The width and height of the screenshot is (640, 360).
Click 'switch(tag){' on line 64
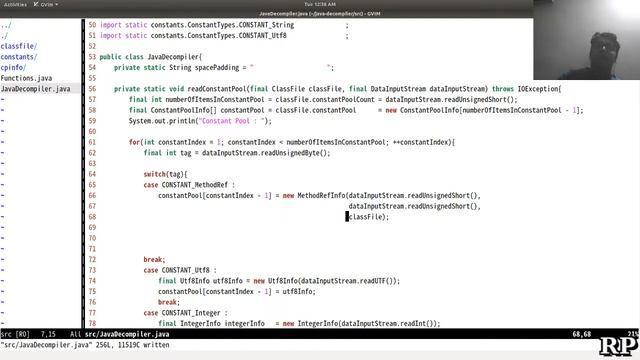165,174
